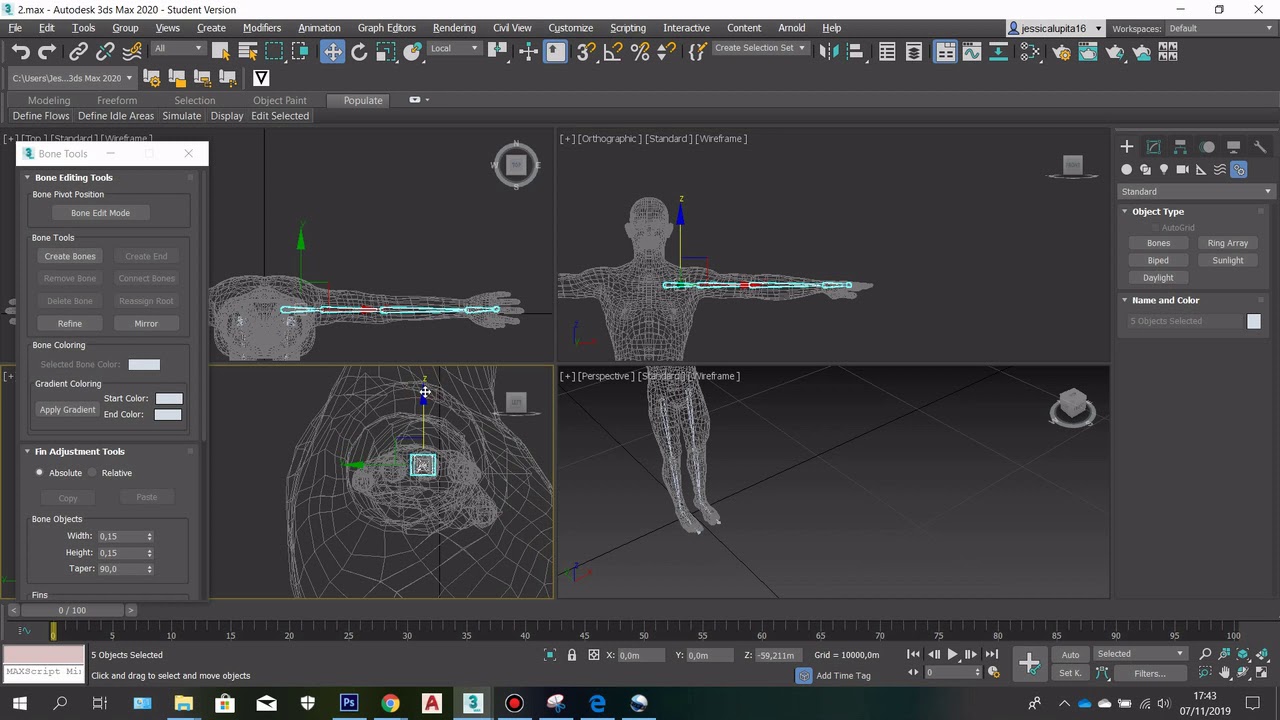Open Select by Name list
Screen dimensions: 1280x720
[x=248, y=52]
